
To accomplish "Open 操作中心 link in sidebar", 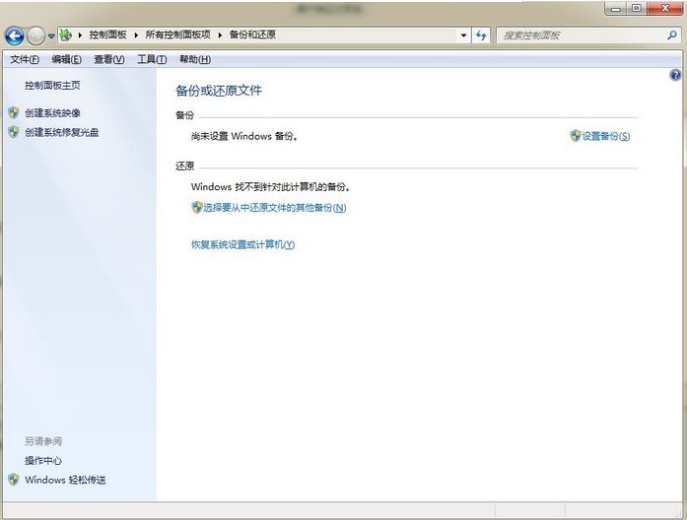I will pos(43,460).
